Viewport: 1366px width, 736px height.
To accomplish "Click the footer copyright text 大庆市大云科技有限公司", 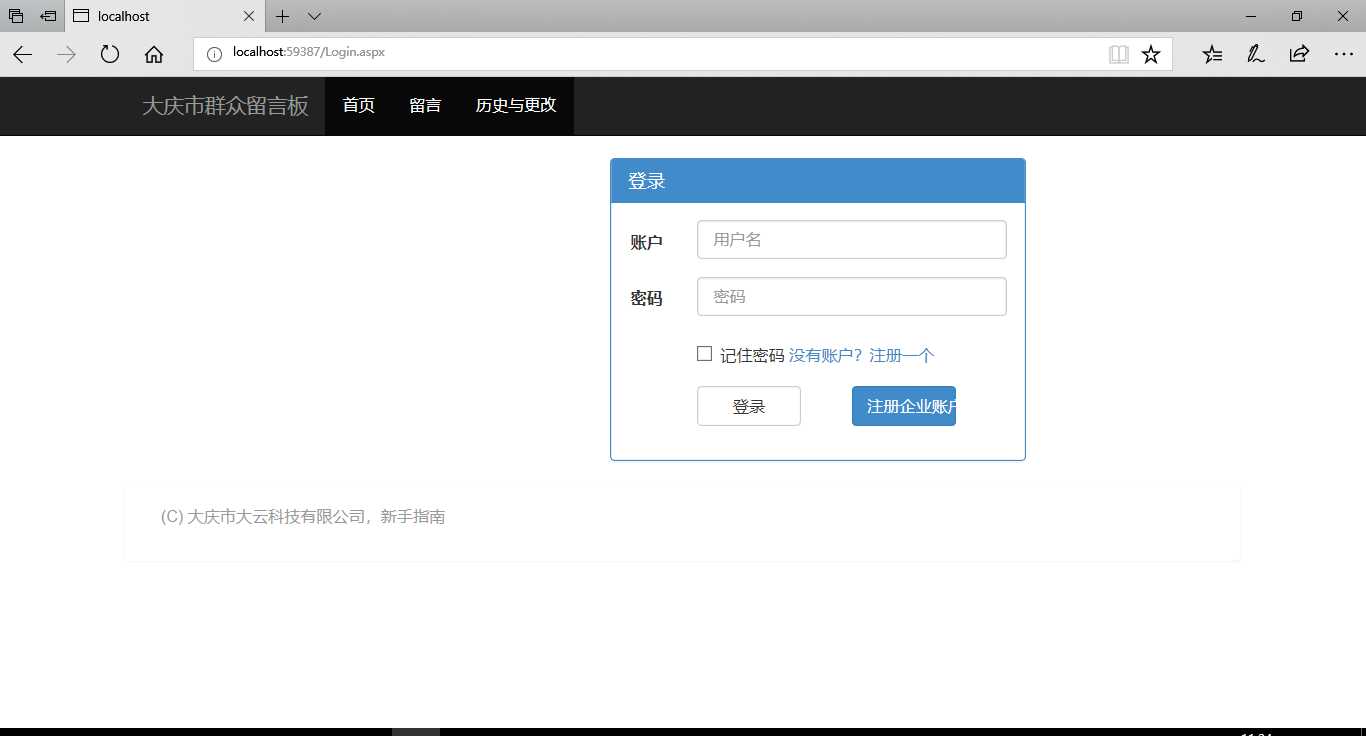I will click(x=277, y=517).
